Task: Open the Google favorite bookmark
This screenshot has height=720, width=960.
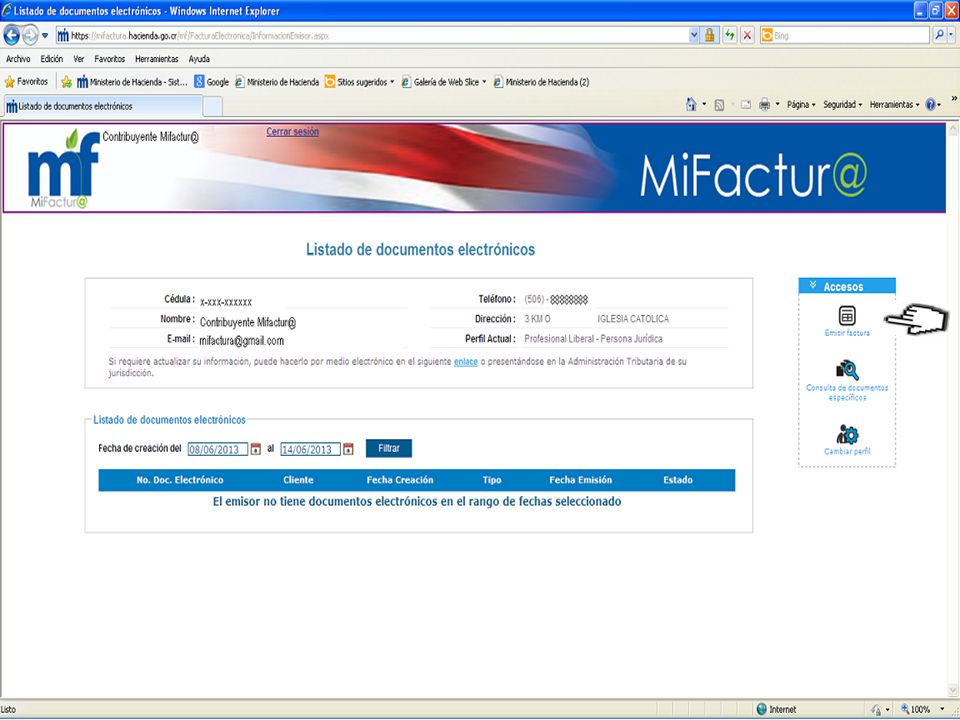Action: coord(211,81)
